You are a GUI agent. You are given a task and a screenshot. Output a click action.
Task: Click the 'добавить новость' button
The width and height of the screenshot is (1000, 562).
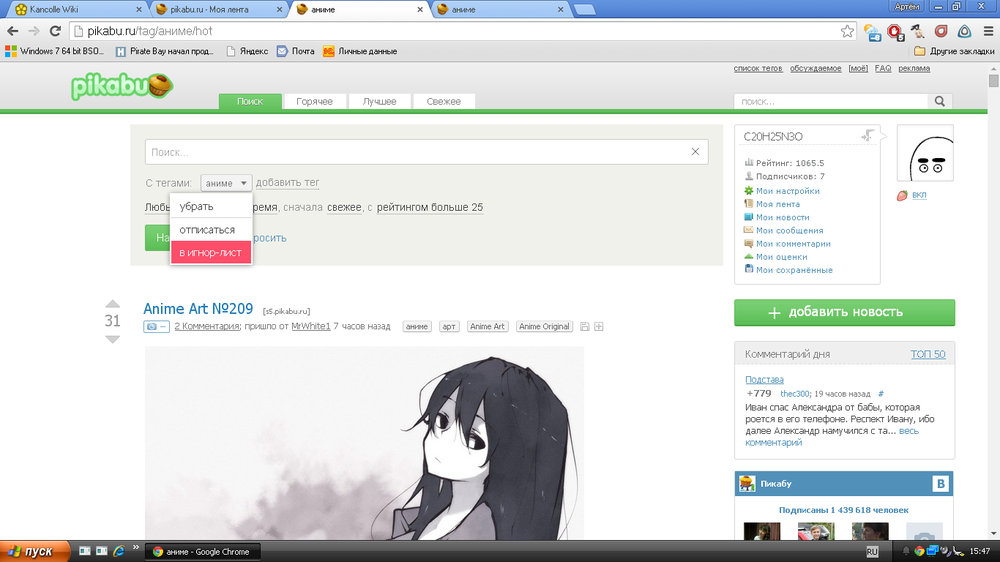point(844,313)
